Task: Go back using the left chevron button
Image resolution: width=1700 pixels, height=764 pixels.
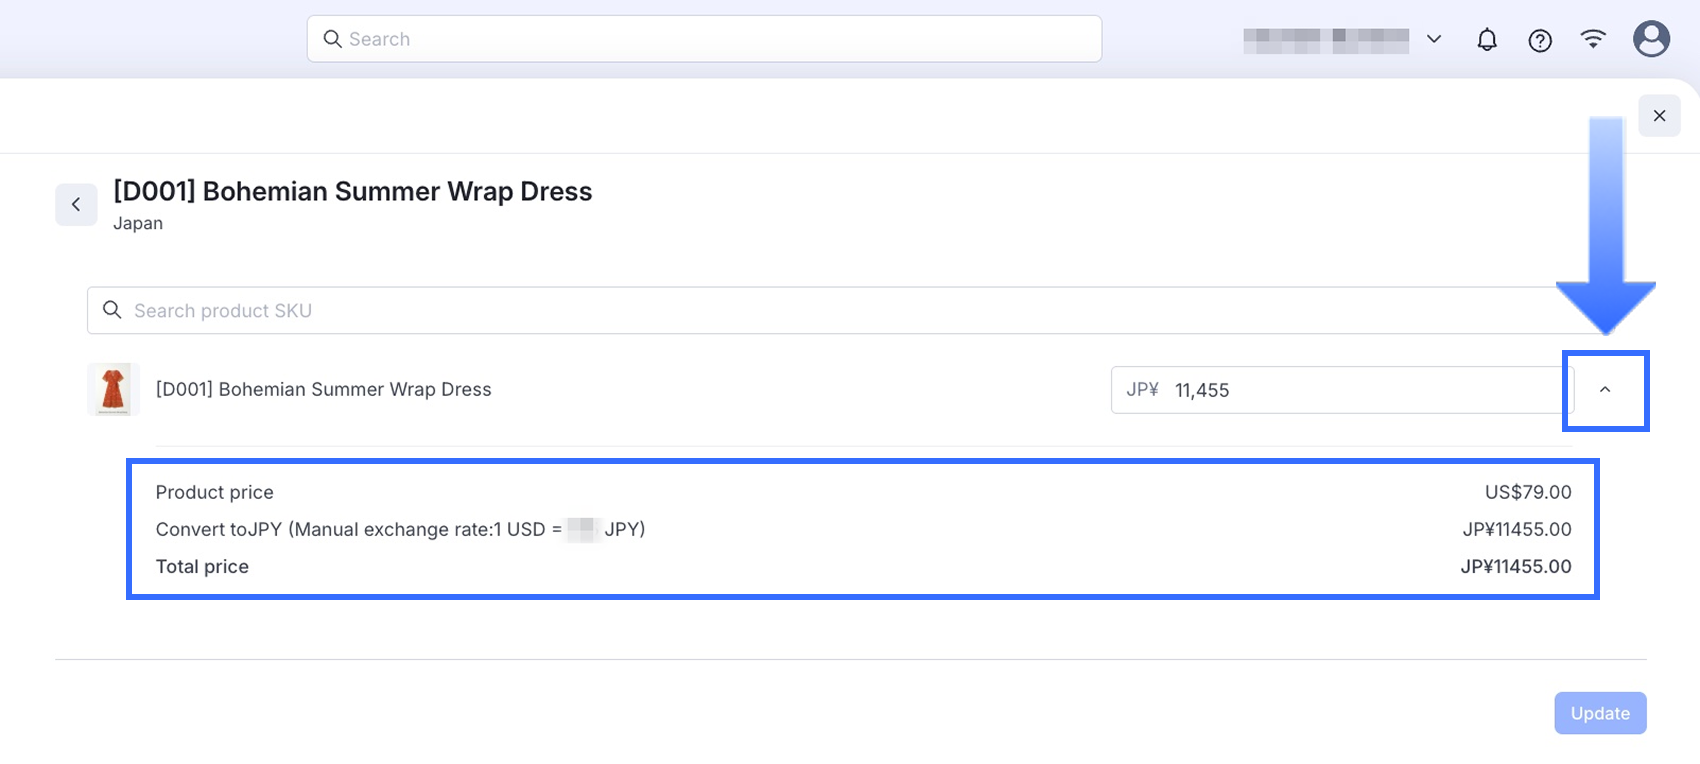Action: point(76,204)
